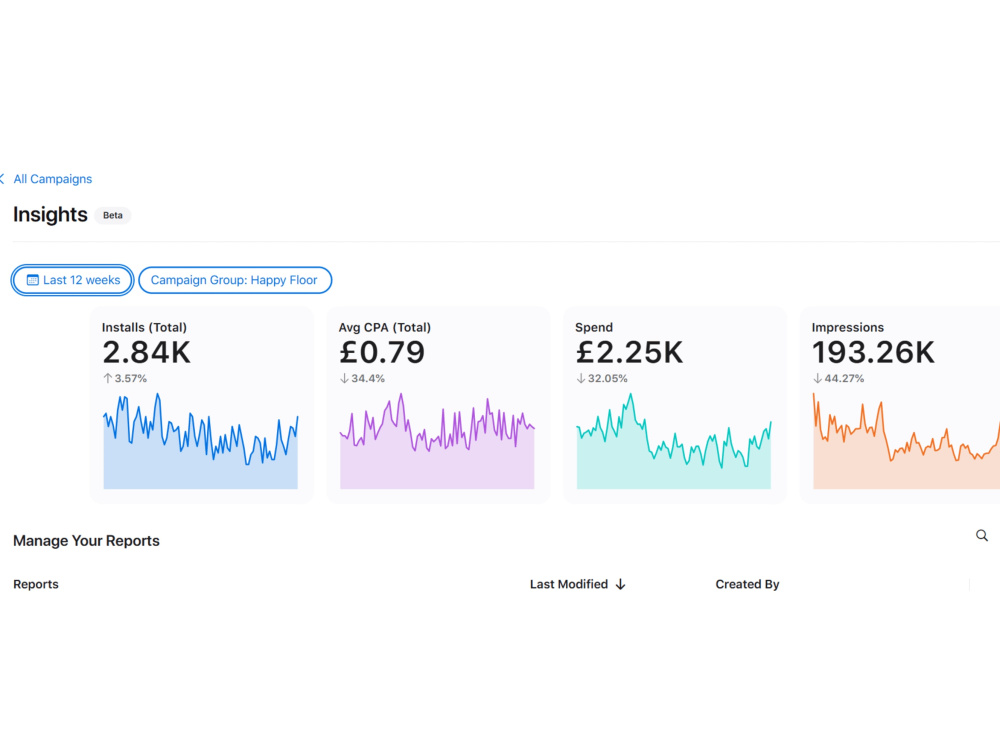Click the Created By column header
The image size is (1000, 750).
[747, 584]
